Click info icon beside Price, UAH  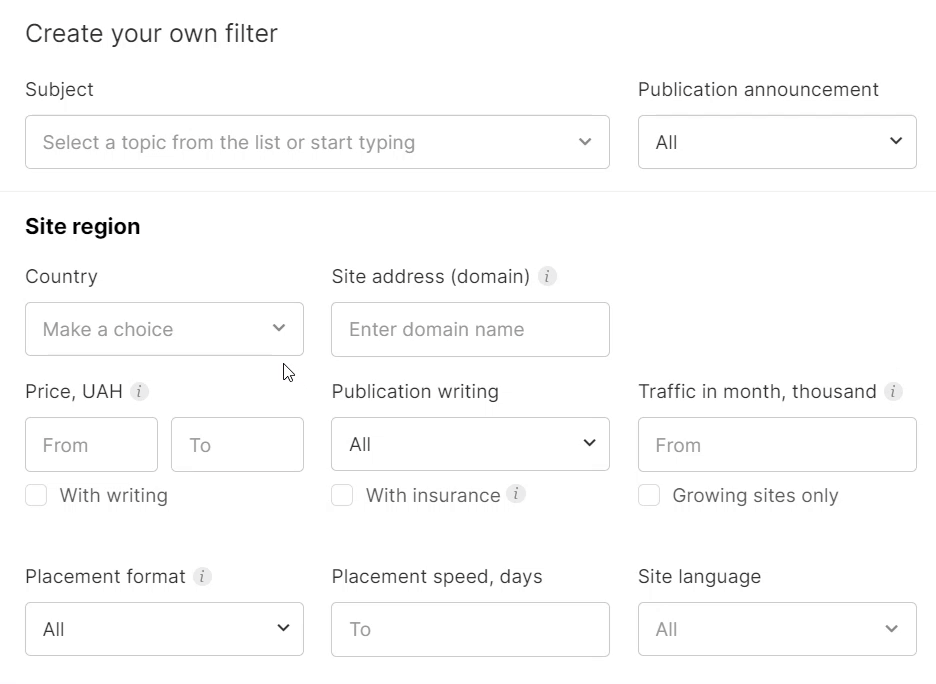139,392
